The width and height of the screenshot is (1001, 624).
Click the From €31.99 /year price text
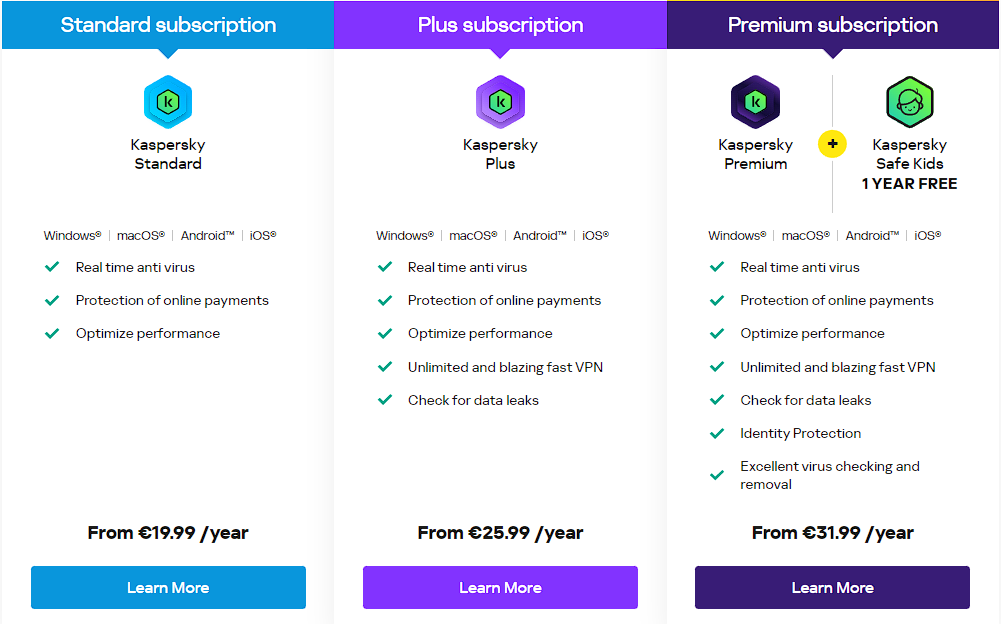pyautogui.click(x=832, y=533)
